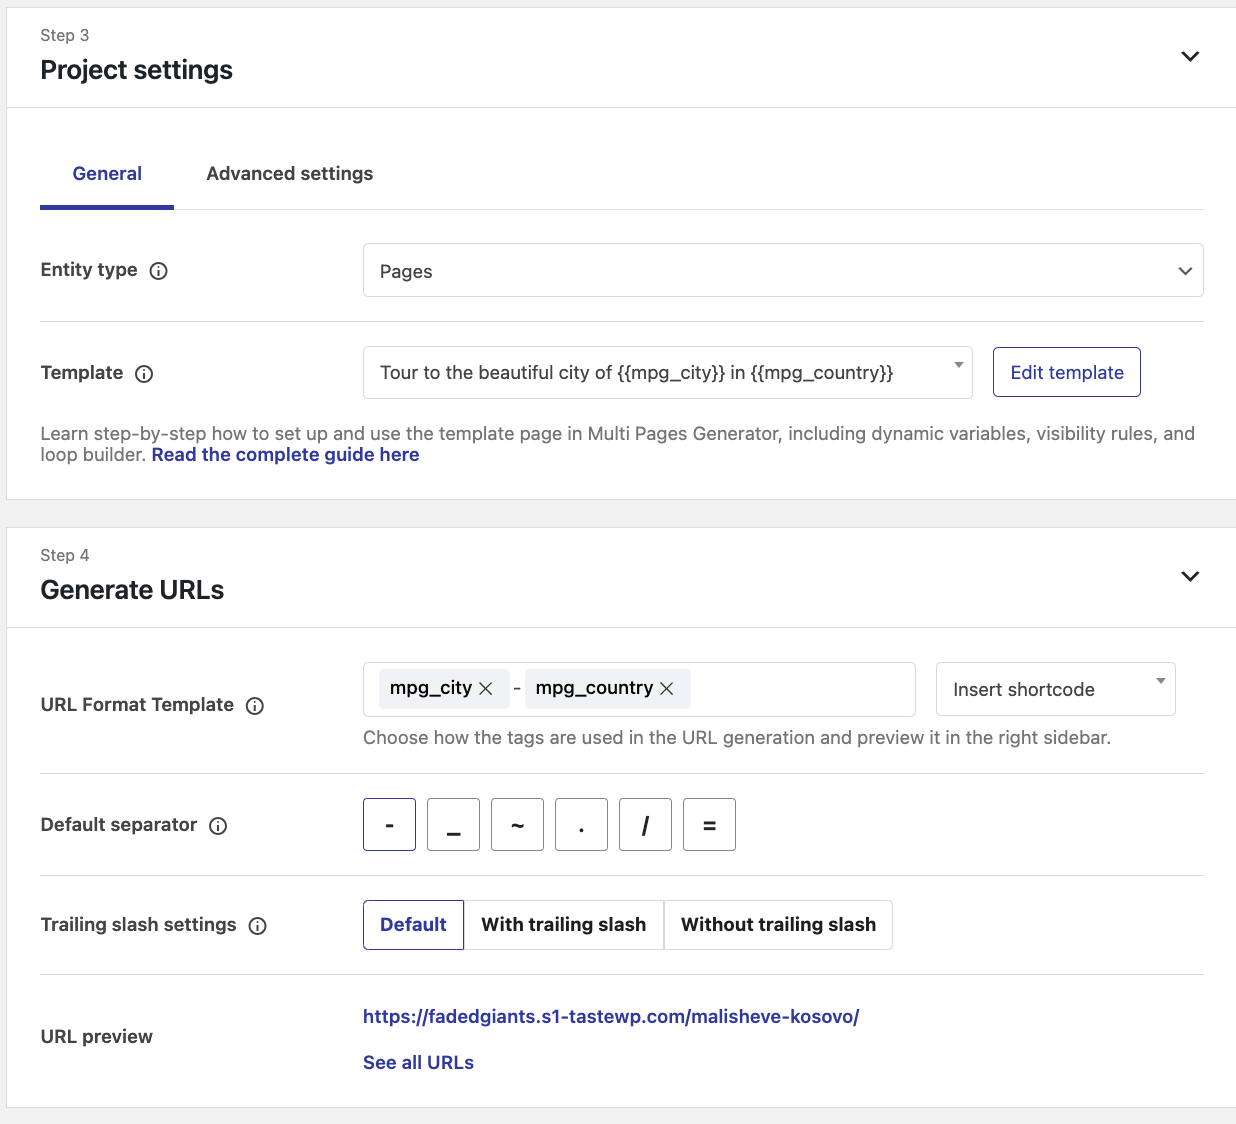Choose the tilde separator
This screenshot has width=1236, height=1124.
517,825
